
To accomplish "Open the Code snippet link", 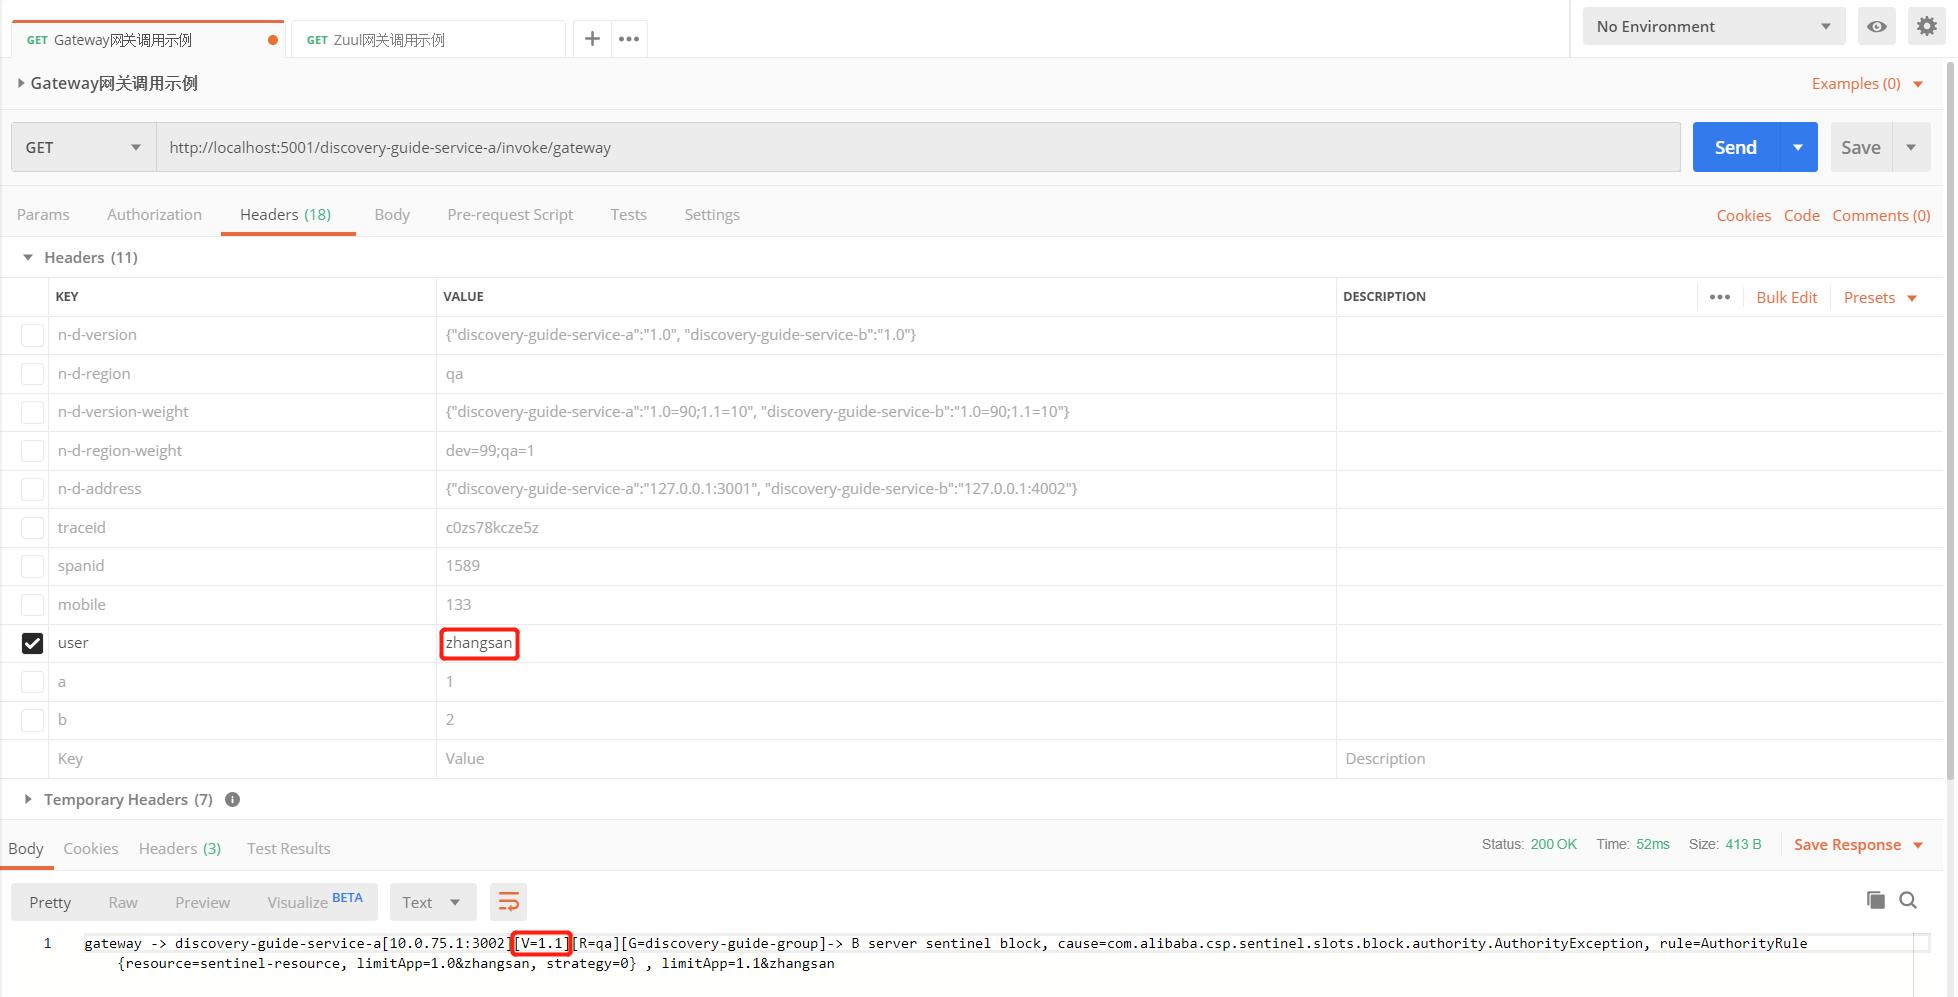I will coord(1801,216).
